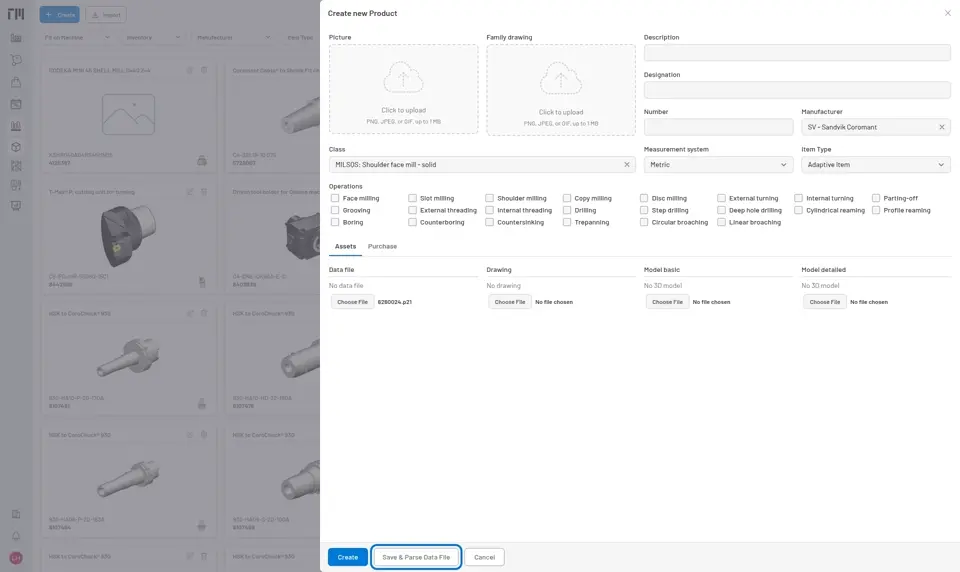Cancel the product creation
The width and height of the screenshot is (960, 572).
(x=484, y=557)
